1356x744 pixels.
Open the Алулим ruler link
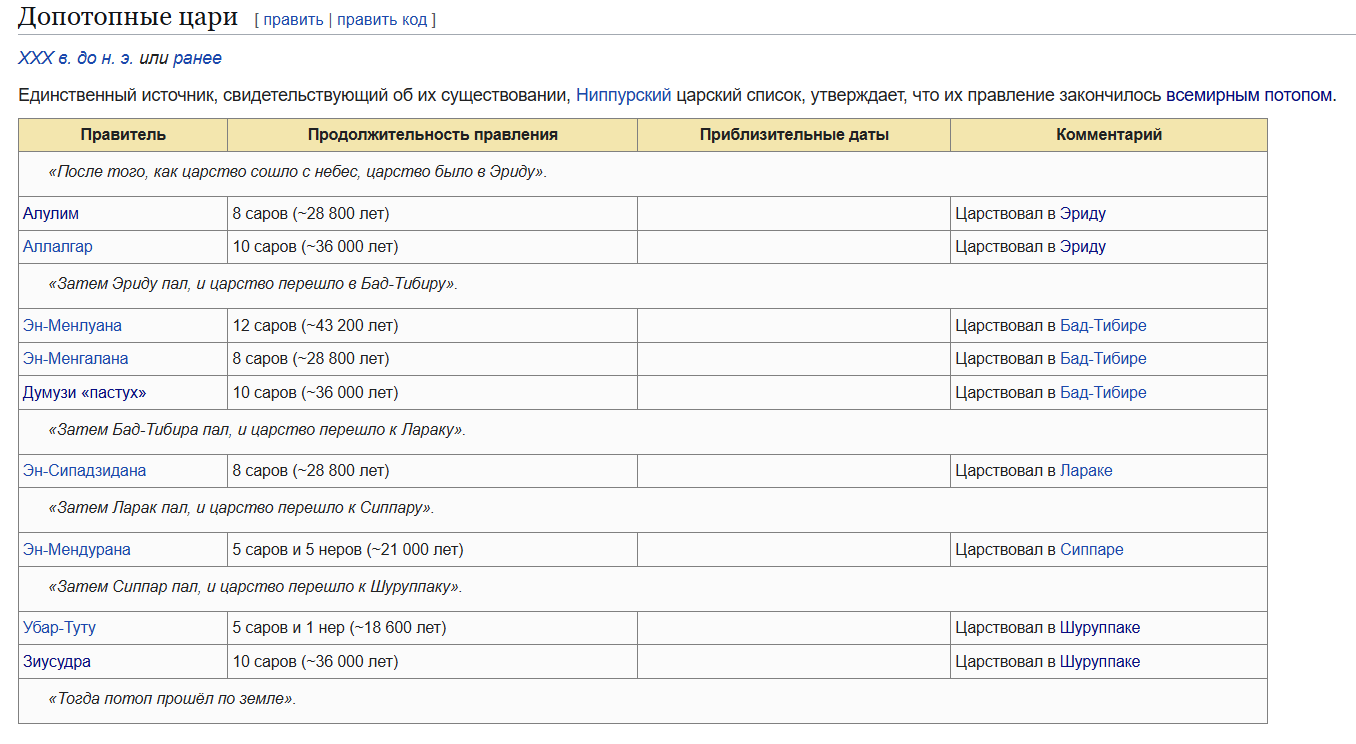tap(51, 213)
